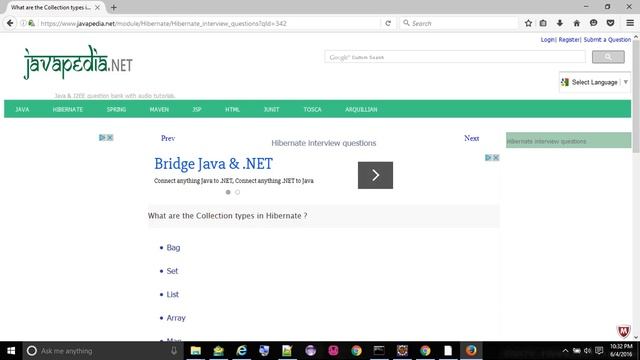
Task: Click the Submit a Question link
Action: 607,40
